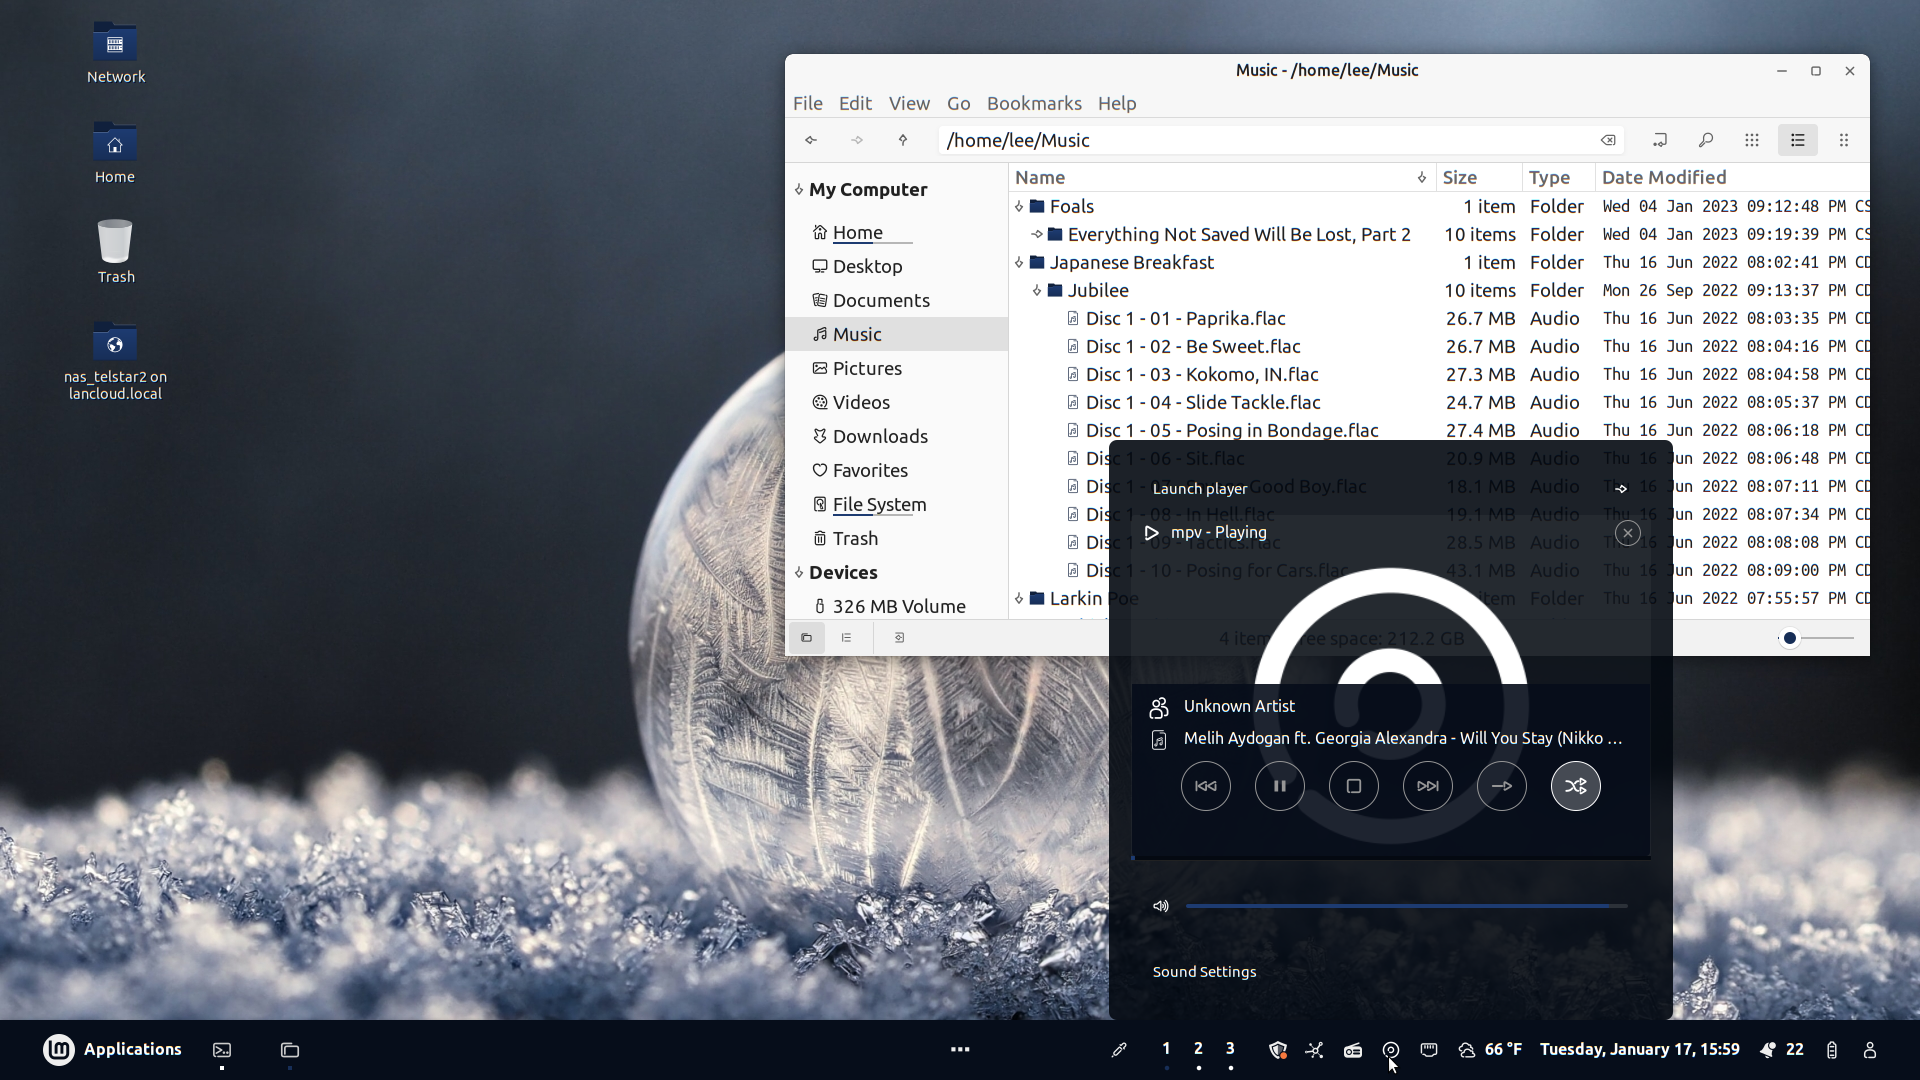
Task: Collapse the My Computer section
Action: pyautogui.click(x=798, y=190)
